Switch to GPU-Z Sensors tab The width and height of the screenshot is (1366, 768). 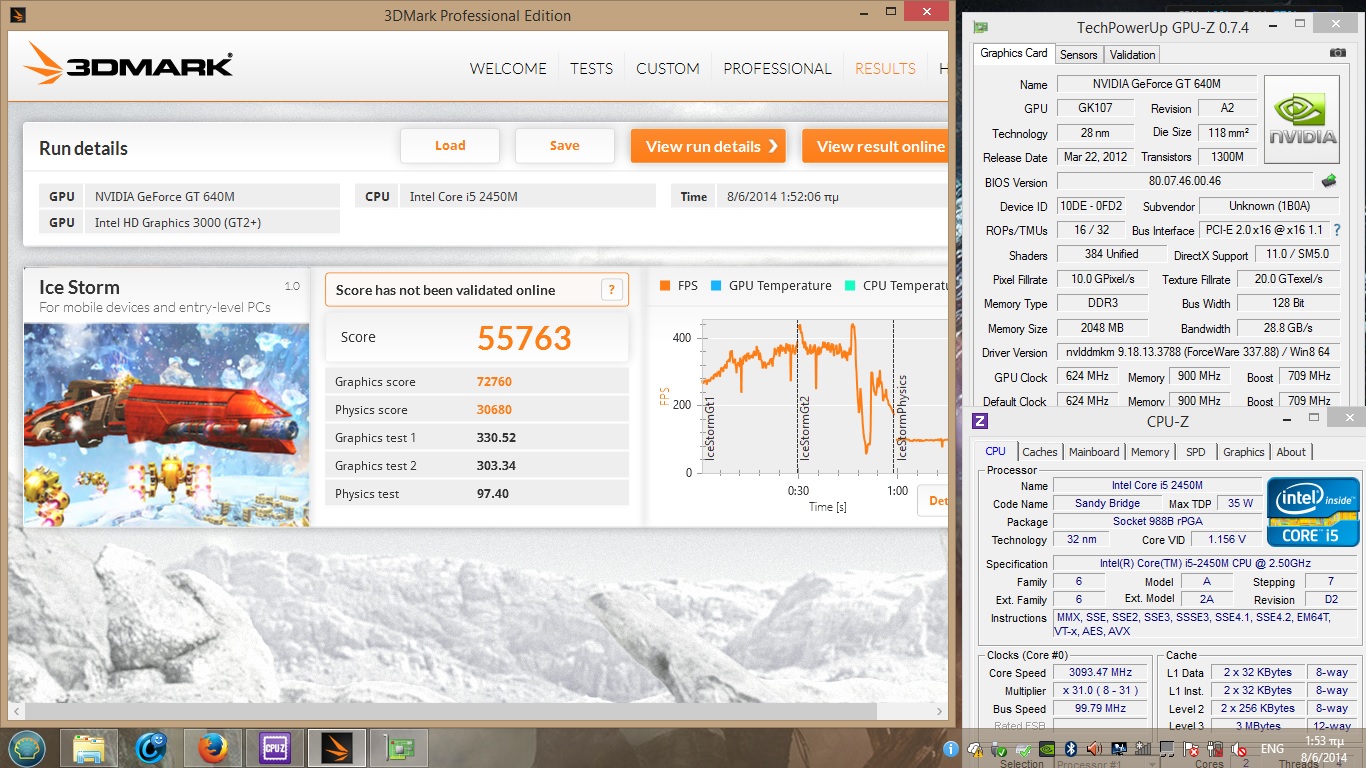coord(1079,55)
